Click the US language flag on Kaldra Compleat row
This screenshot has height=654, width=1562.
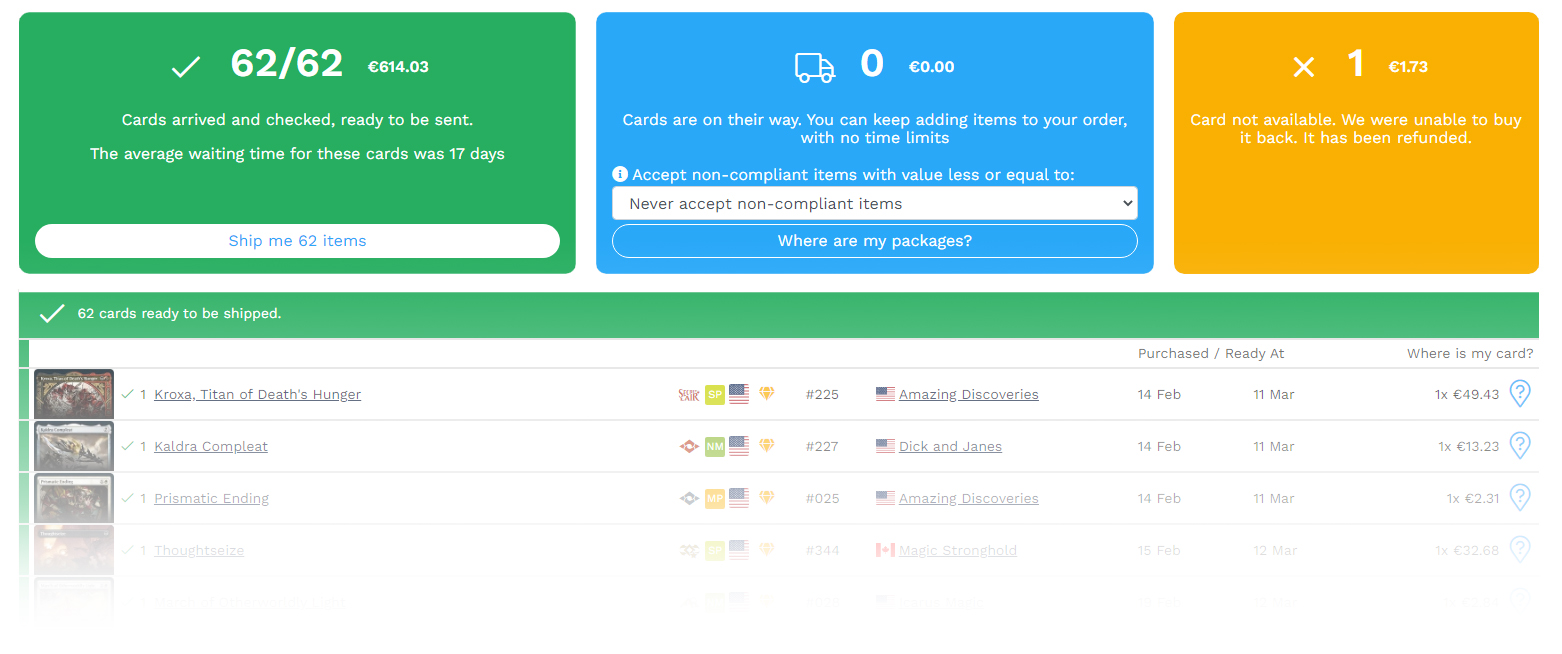(x=739, y=446)
